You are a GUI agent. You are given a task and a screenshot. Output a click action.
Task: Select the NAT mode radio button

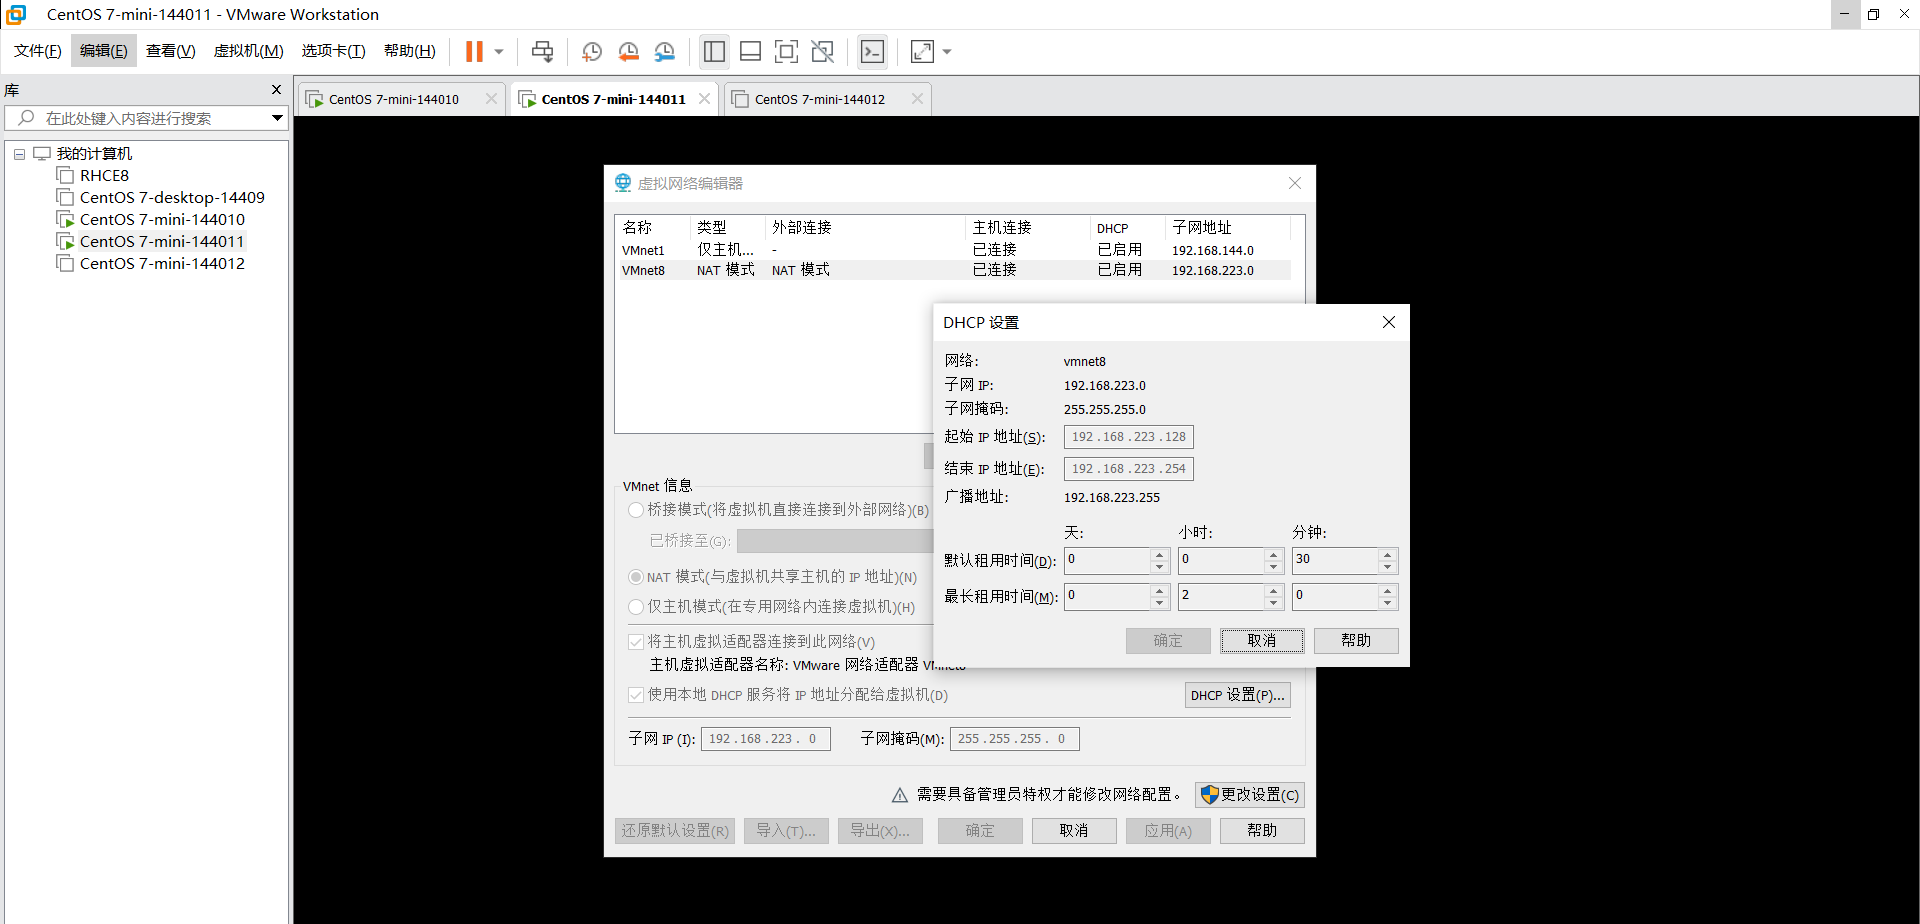tap(636, 577)
